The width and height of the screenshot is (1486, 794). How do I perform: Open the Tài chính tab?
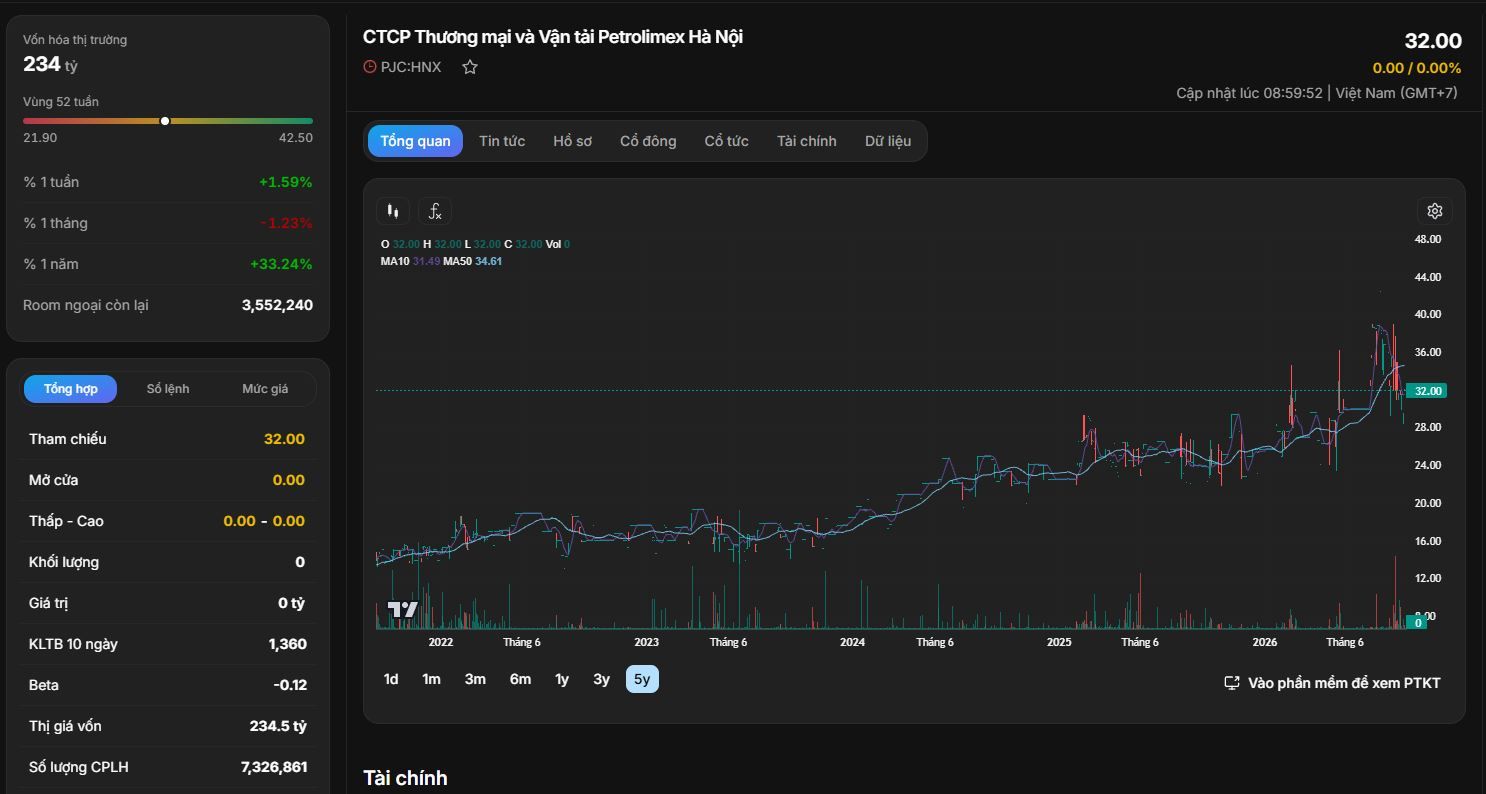(807, 141)
